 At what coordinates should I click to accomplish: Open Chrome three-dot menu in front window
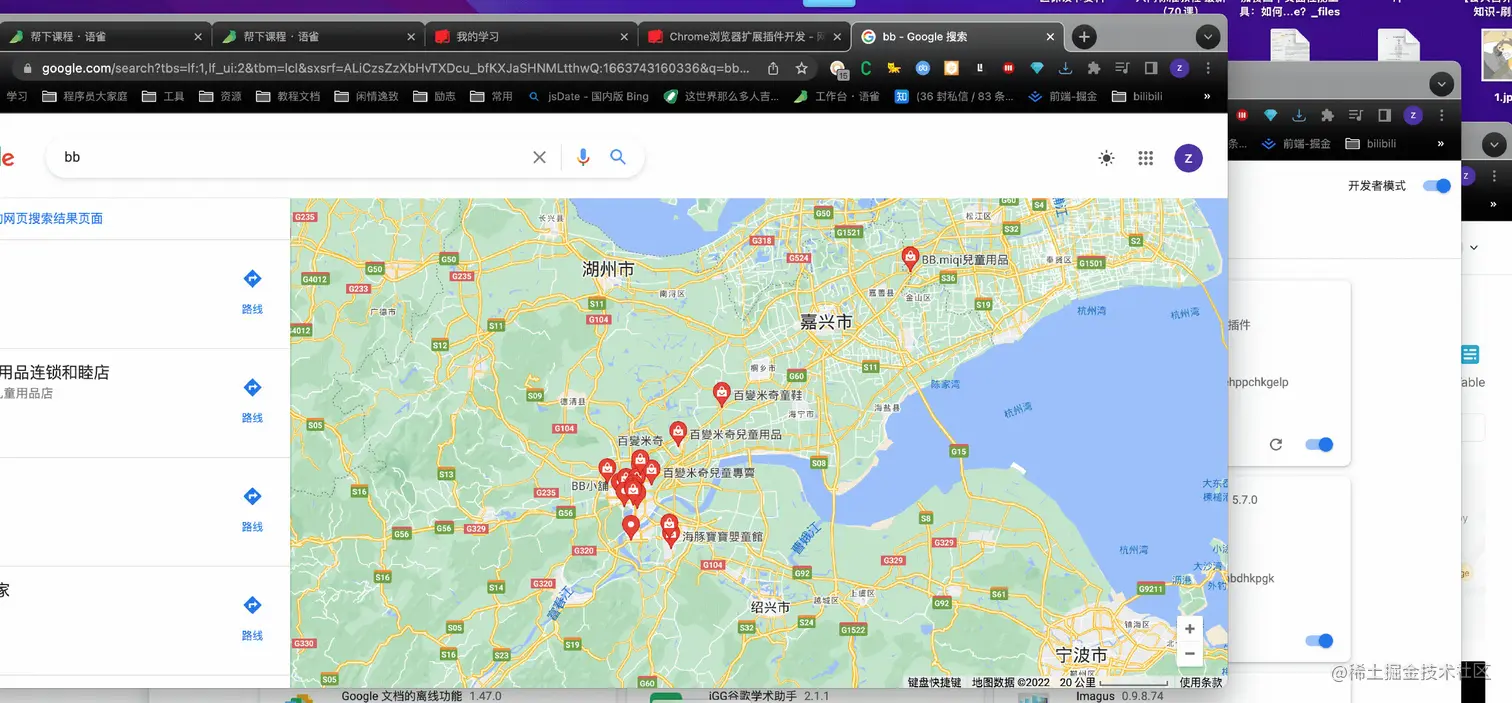click(1208, 68)
